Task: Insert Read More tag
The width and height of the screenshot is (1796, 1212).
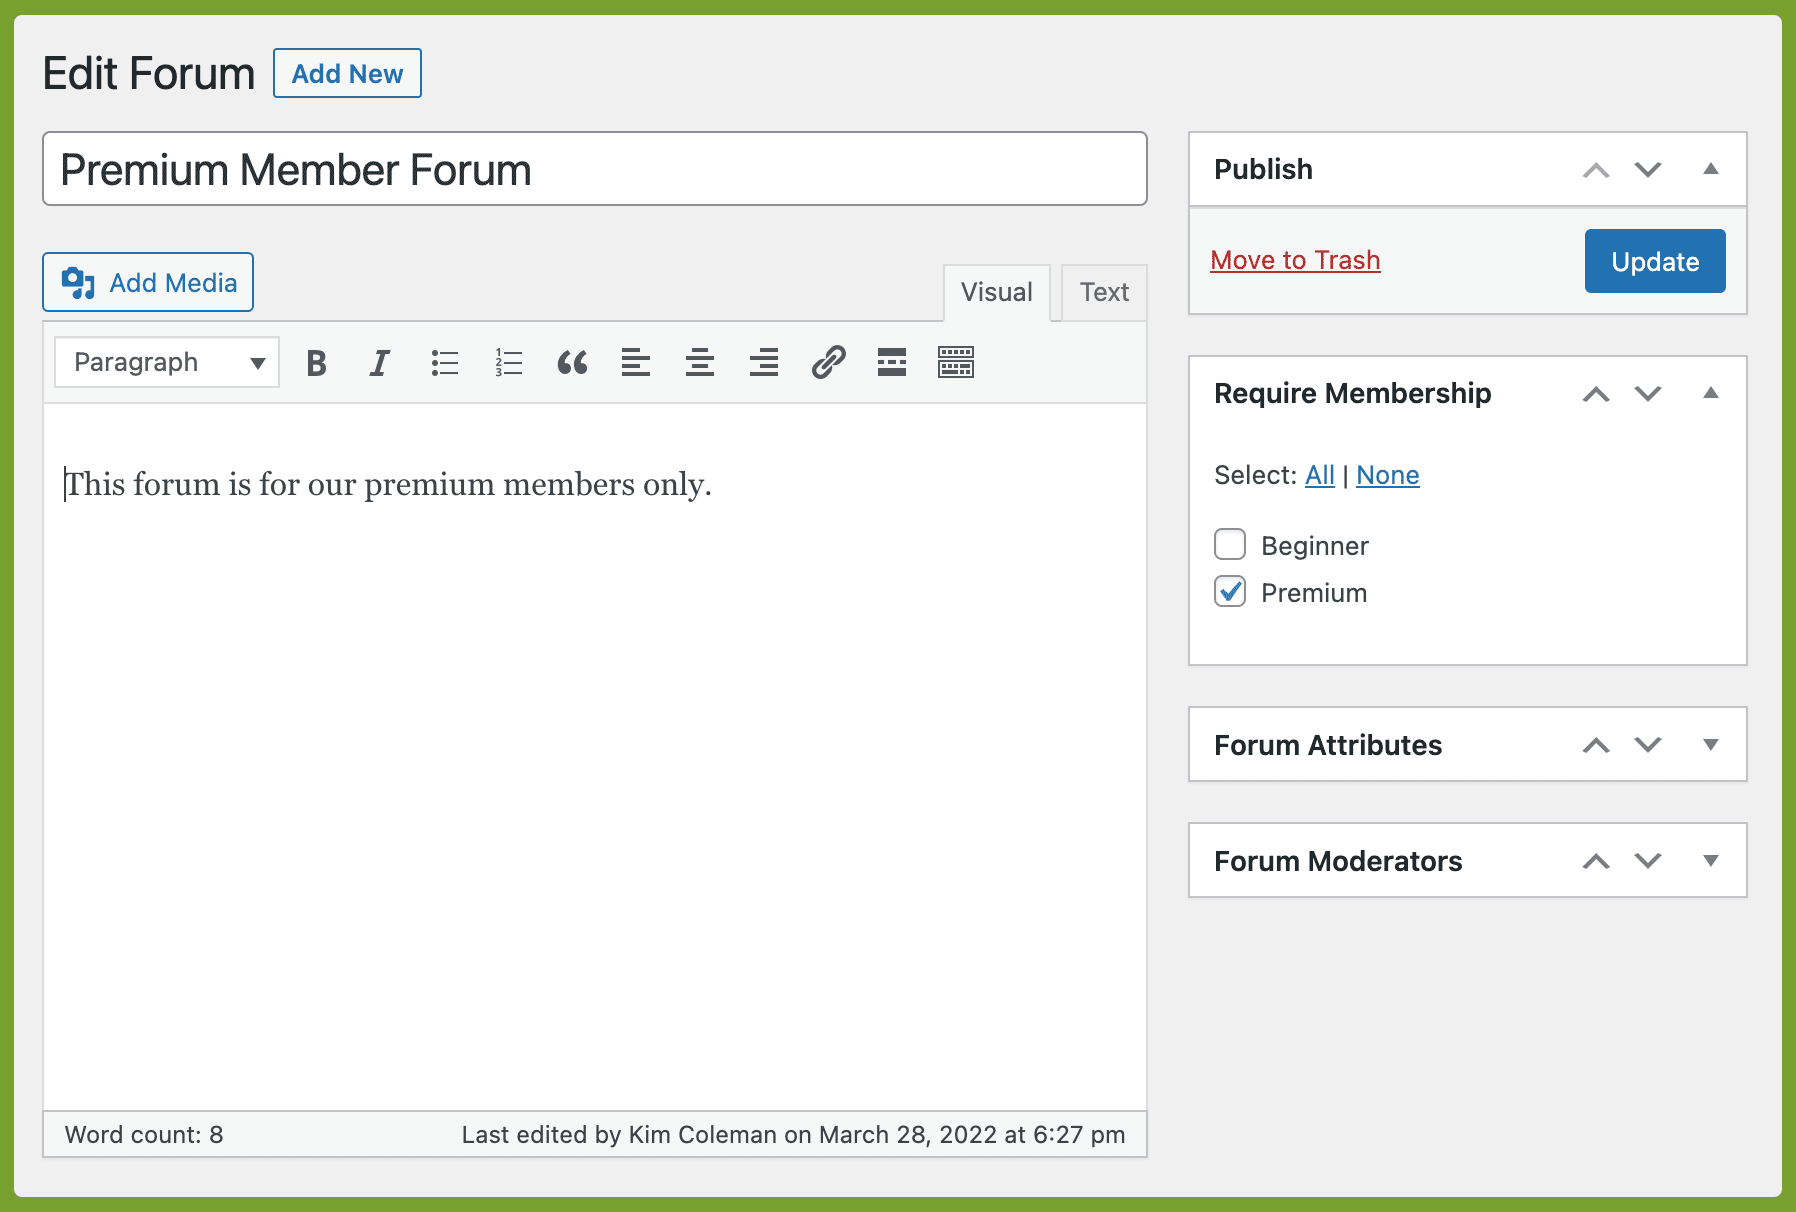Action: tap(892, 363)
